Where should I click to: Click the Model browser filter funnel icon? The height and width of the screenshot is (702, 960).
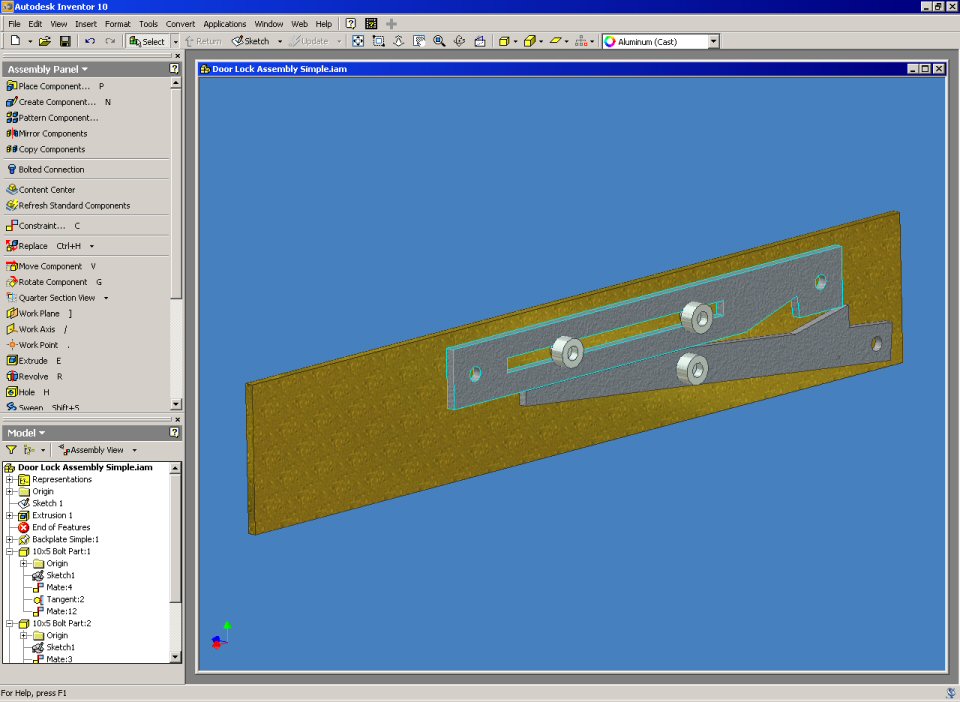point(11,450)
